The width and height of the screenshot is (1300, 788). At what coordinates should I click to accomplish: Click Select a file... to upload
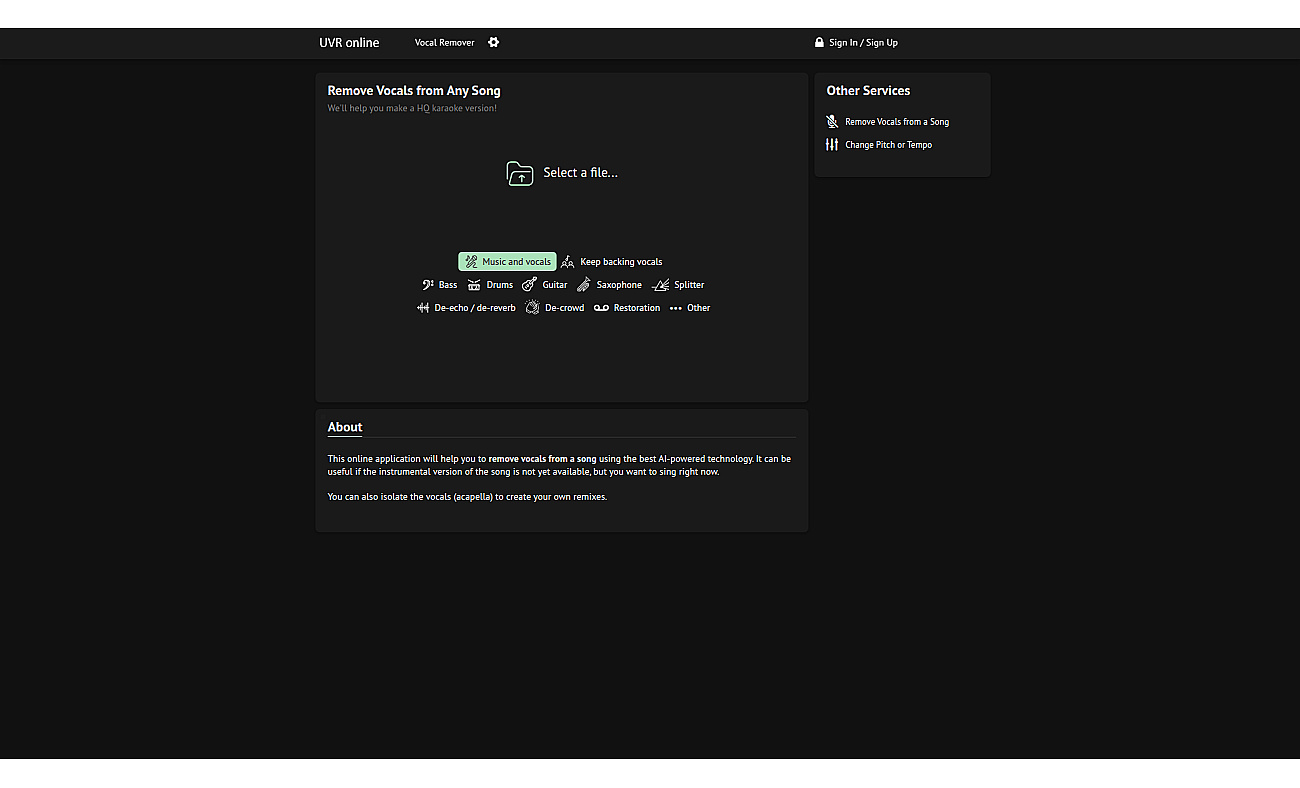[581, 173]
